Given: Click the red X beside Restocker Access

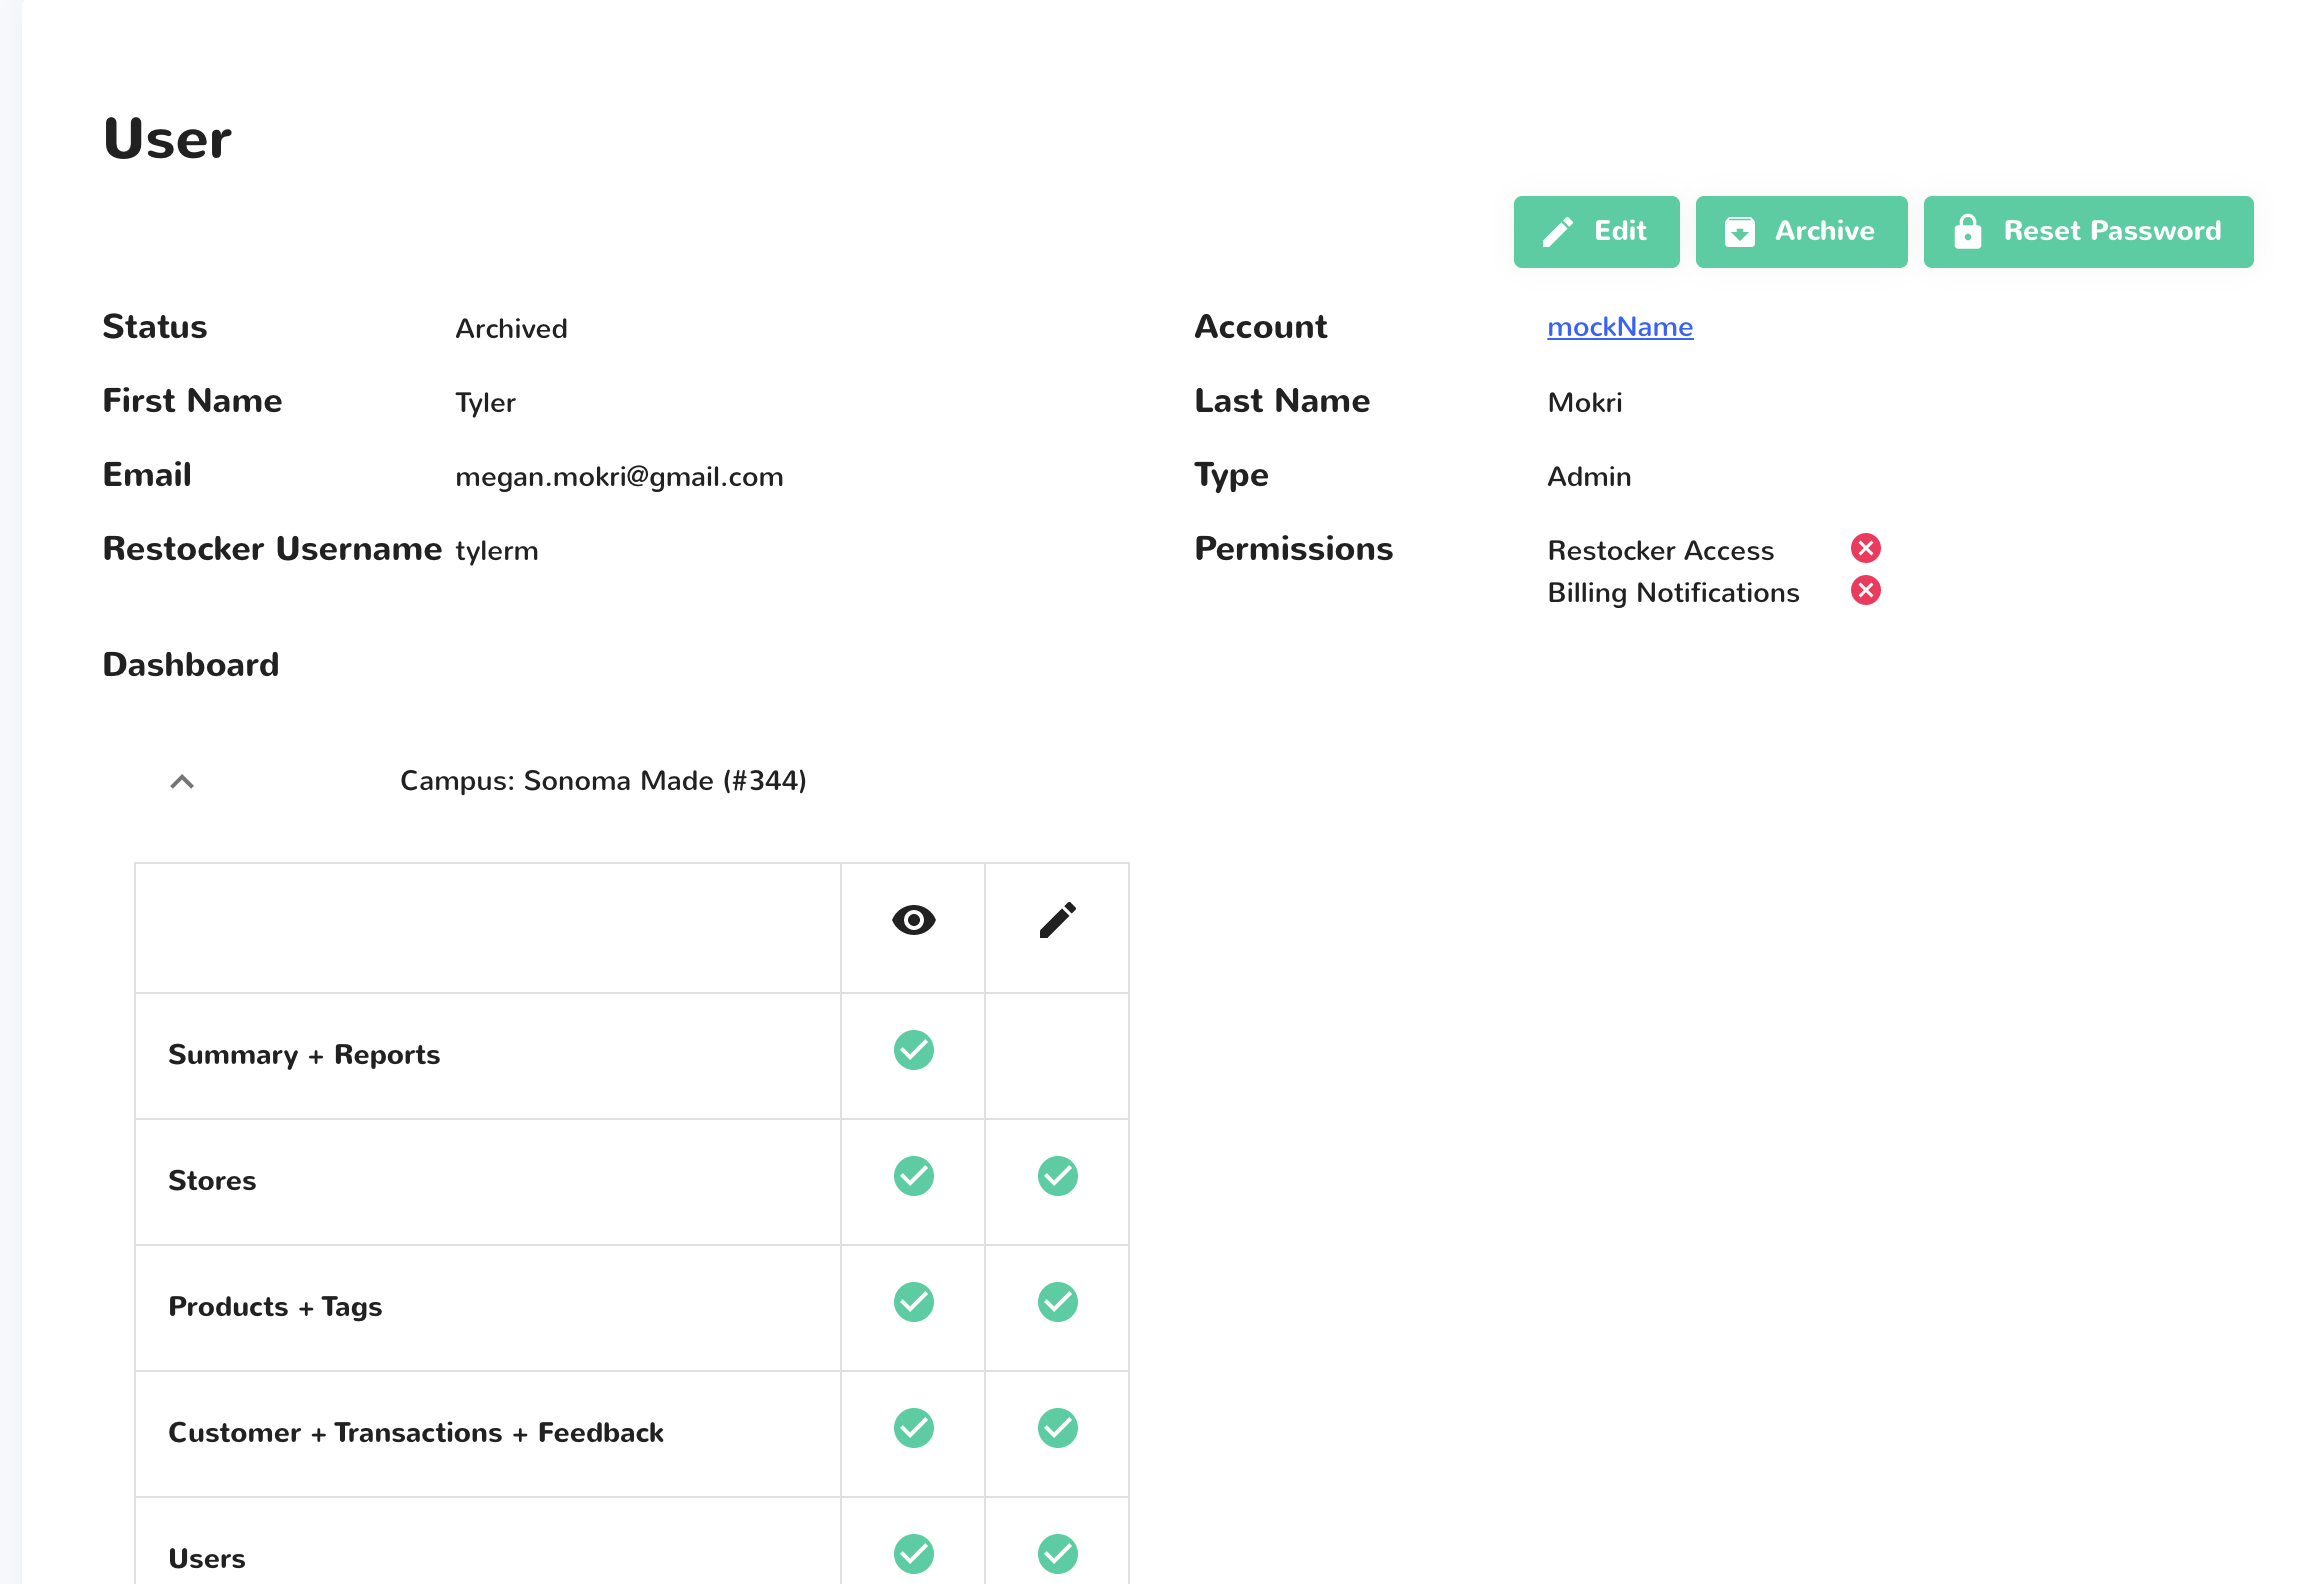Looking at the screenshot, I should [1866, 548].
